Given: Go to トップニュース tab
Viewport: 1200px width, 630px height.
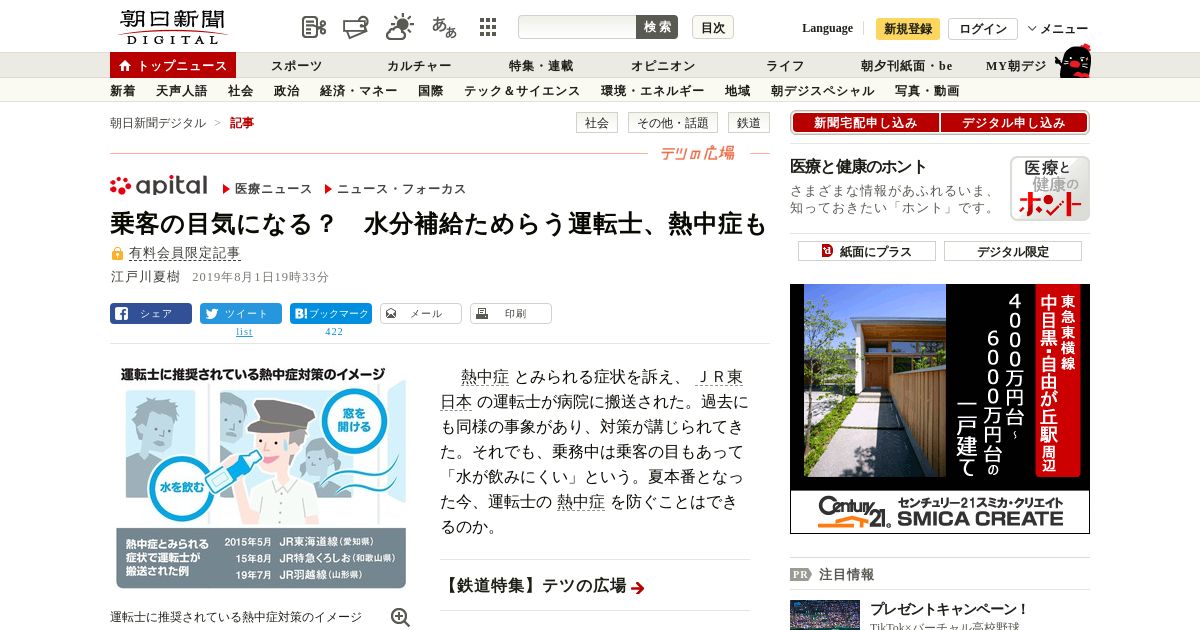Looking at the screenshot, I should click(173, 65).
